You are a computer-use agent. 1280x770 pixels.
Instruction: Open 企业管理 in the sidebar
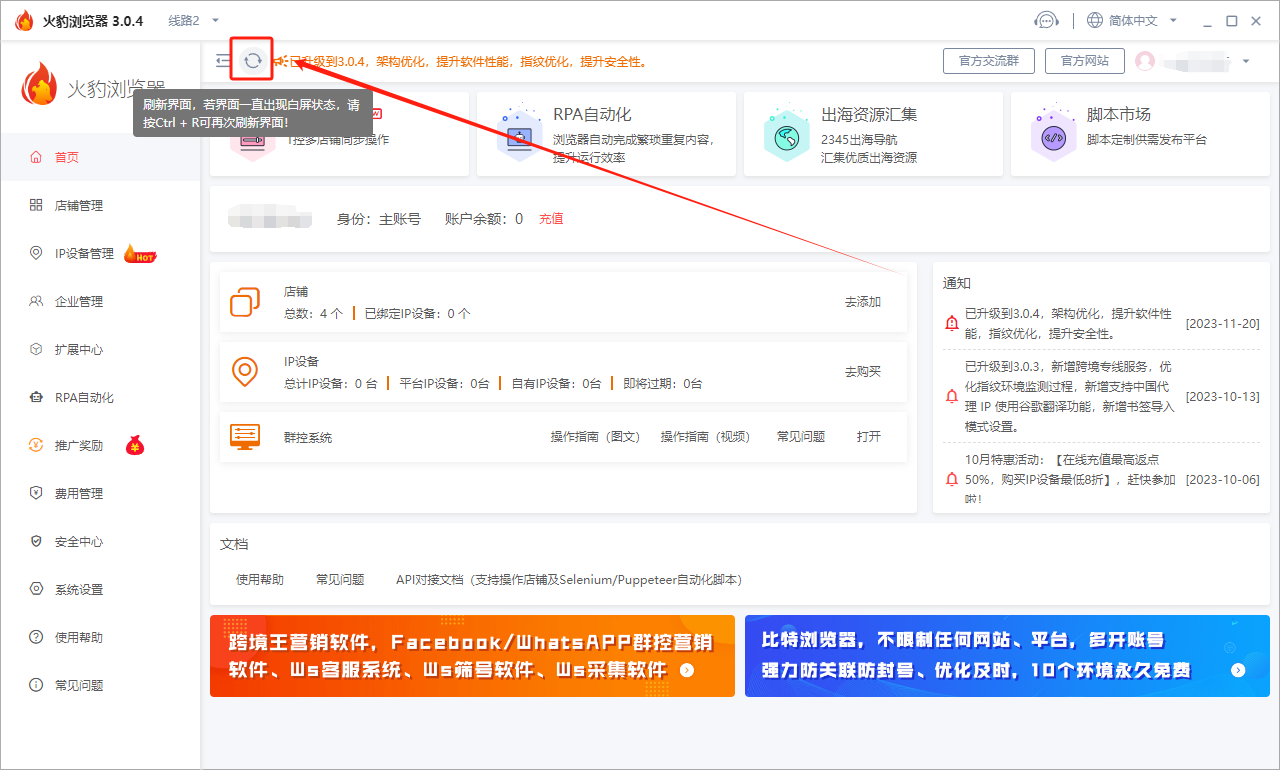(x=100, y=301)
